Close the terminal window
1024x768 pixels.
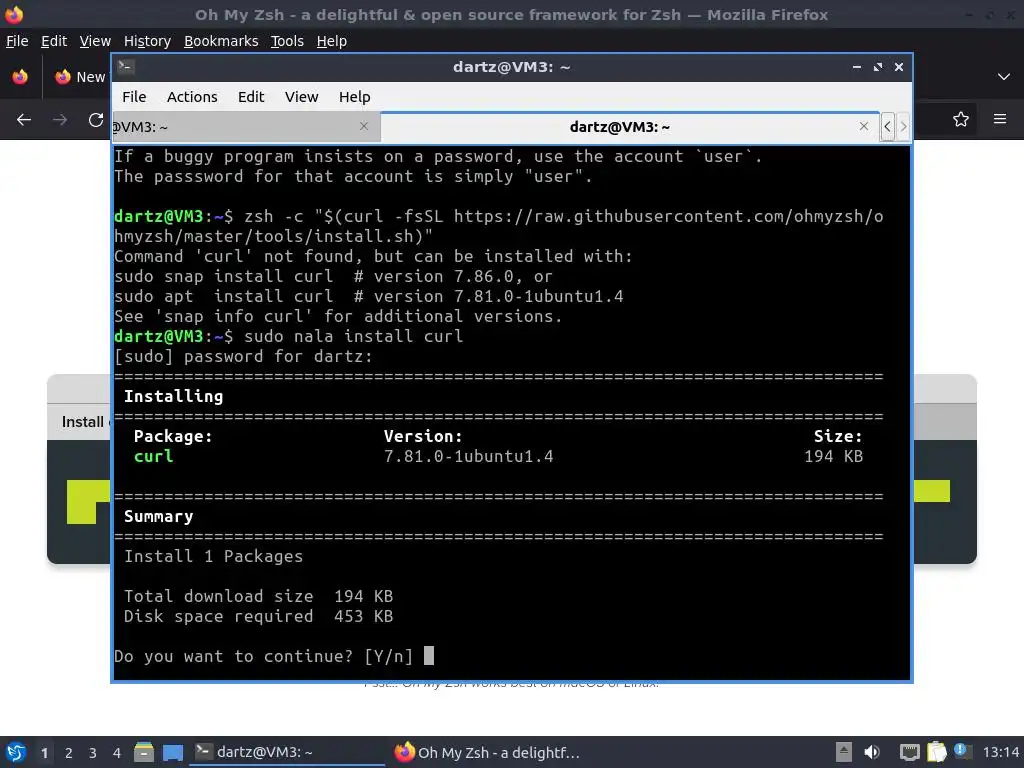[x=899, y=67]
